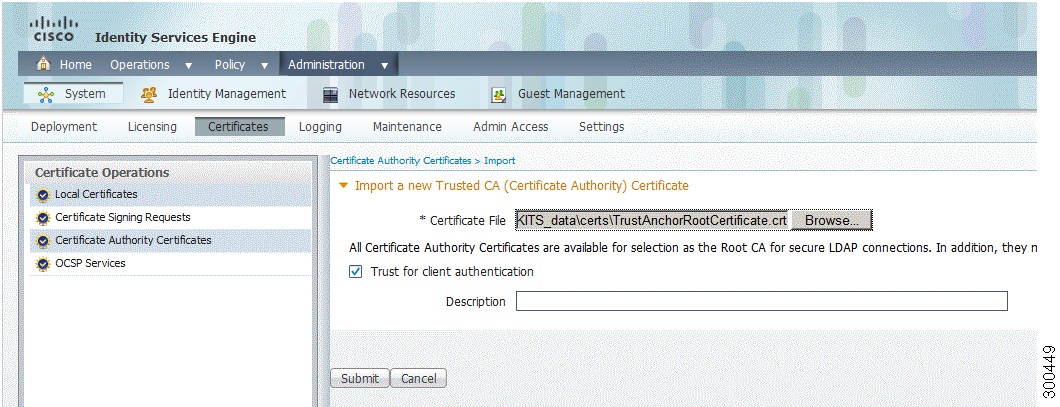The width and height of the screenshot is (1060, 407).
Task: Click the Certificate Authority Certificates badge icon
Action: tap(44, 241)
